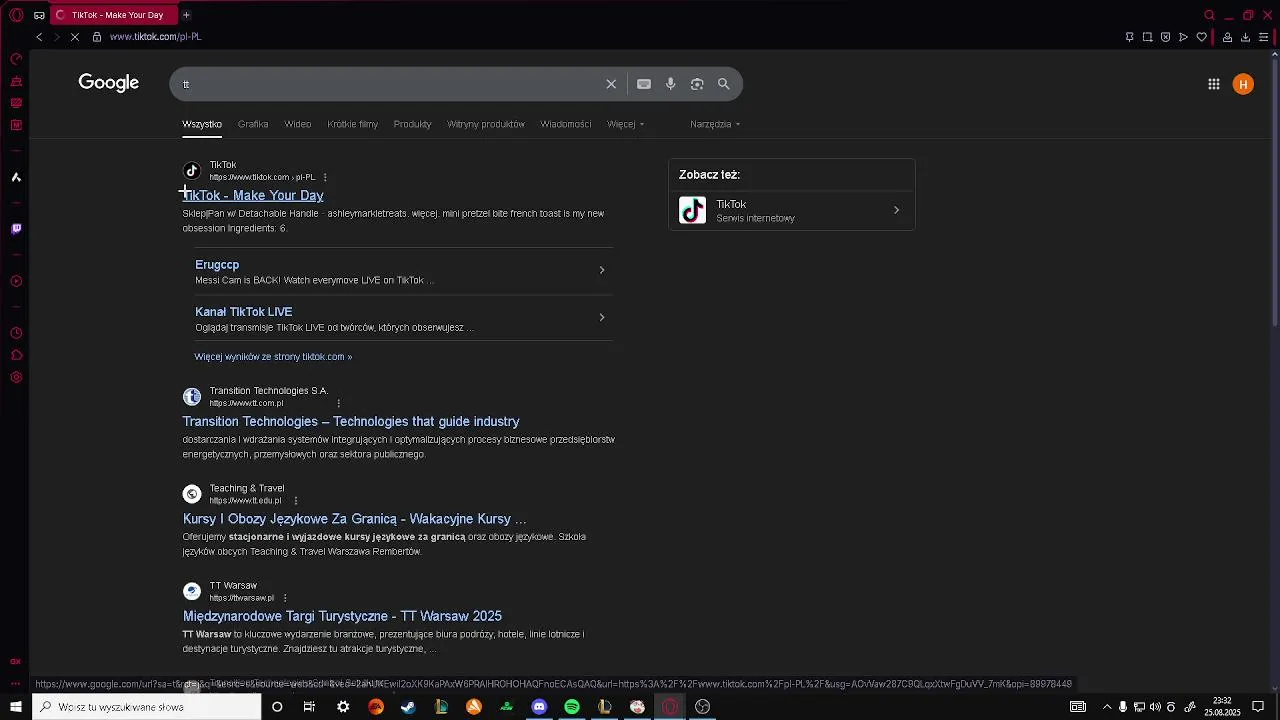The image size is (1280, 720).
Task: Open the snapshot tool icon
Action: [x=1147, y=37]
